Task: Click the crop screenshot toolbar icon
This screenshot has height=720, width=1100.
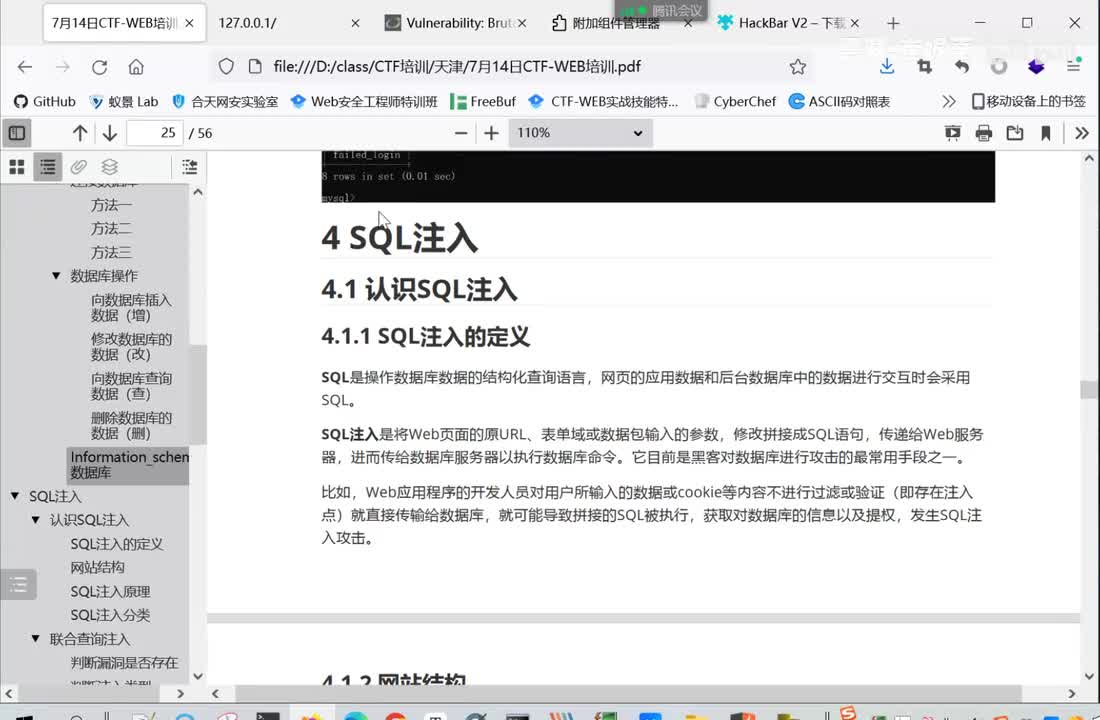Action: pyautogui.click(x=925, y=67)
